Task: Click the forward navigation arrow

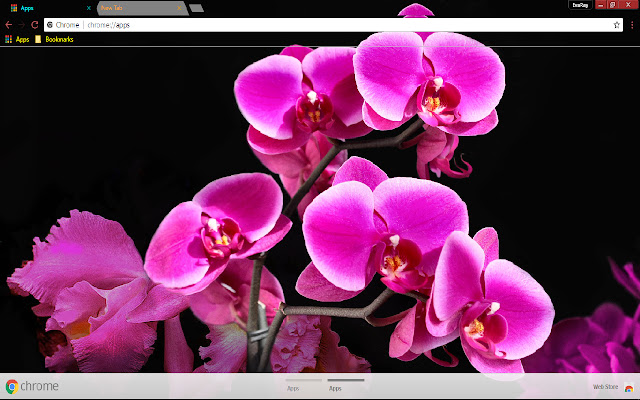Action: coord(22,24)
